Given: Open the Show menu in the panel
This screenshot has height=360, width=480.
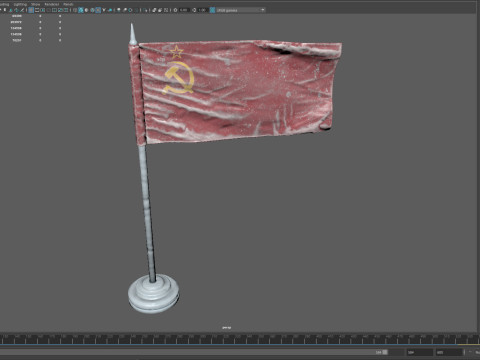Looking at the screenshot, I should coord(36,4).
